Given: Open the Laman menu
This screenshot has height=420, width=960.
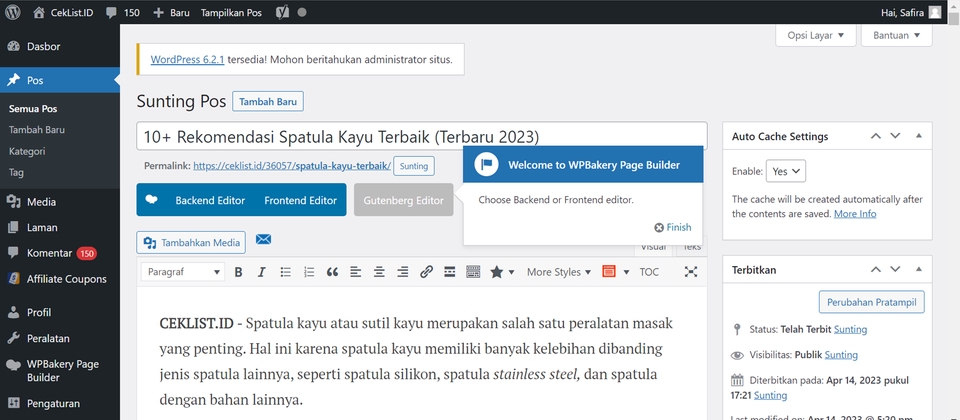Looking at the screenshot, I should pyautogui.click(x=60, y=227).
